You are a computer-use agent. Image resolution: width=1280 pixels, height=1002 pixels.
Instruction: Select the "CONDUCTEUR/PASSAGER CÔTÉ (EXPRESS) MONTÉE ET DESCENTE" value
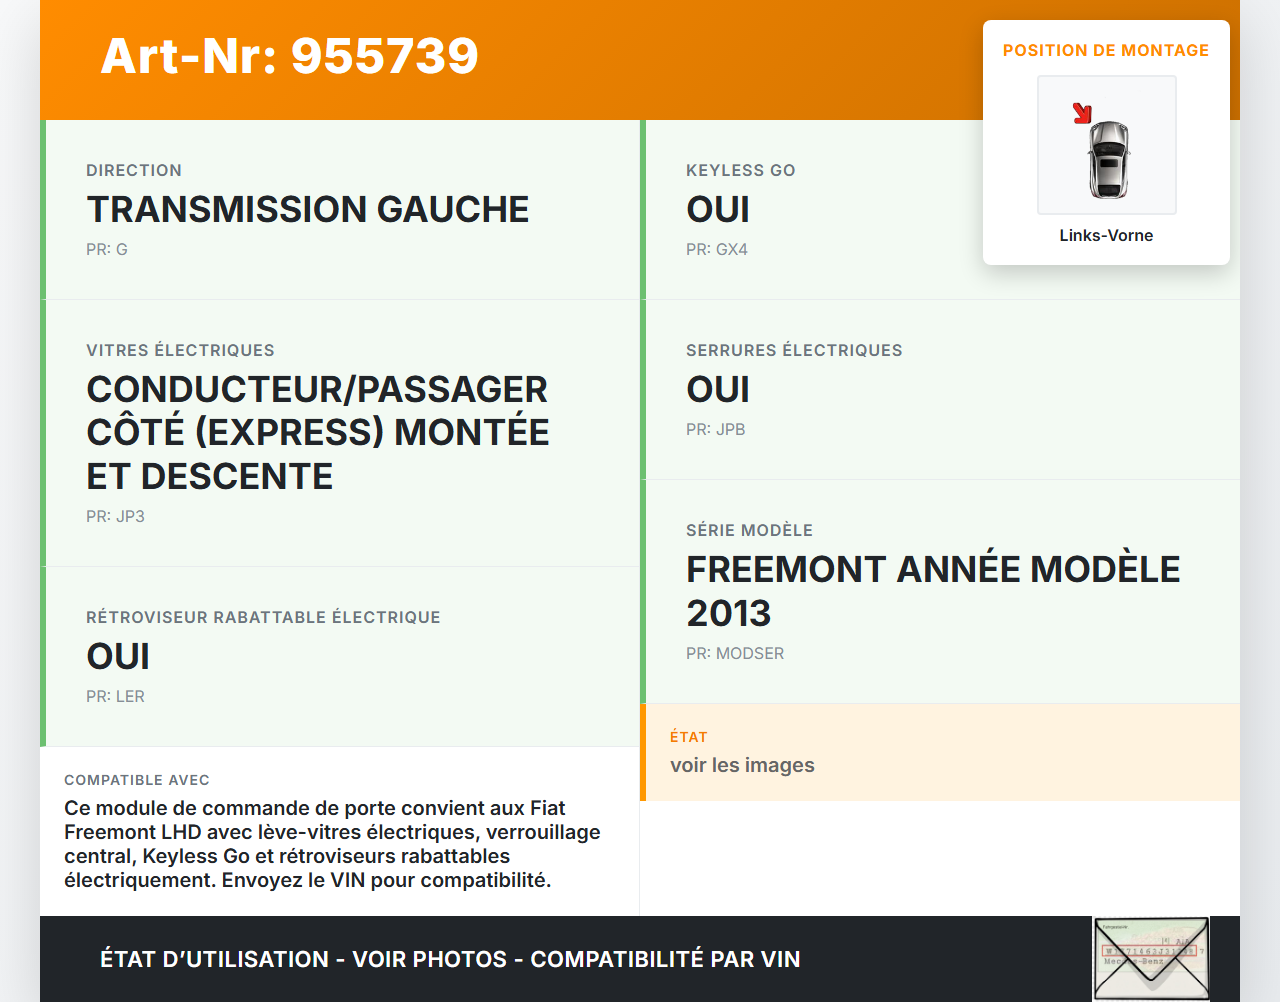318,433
